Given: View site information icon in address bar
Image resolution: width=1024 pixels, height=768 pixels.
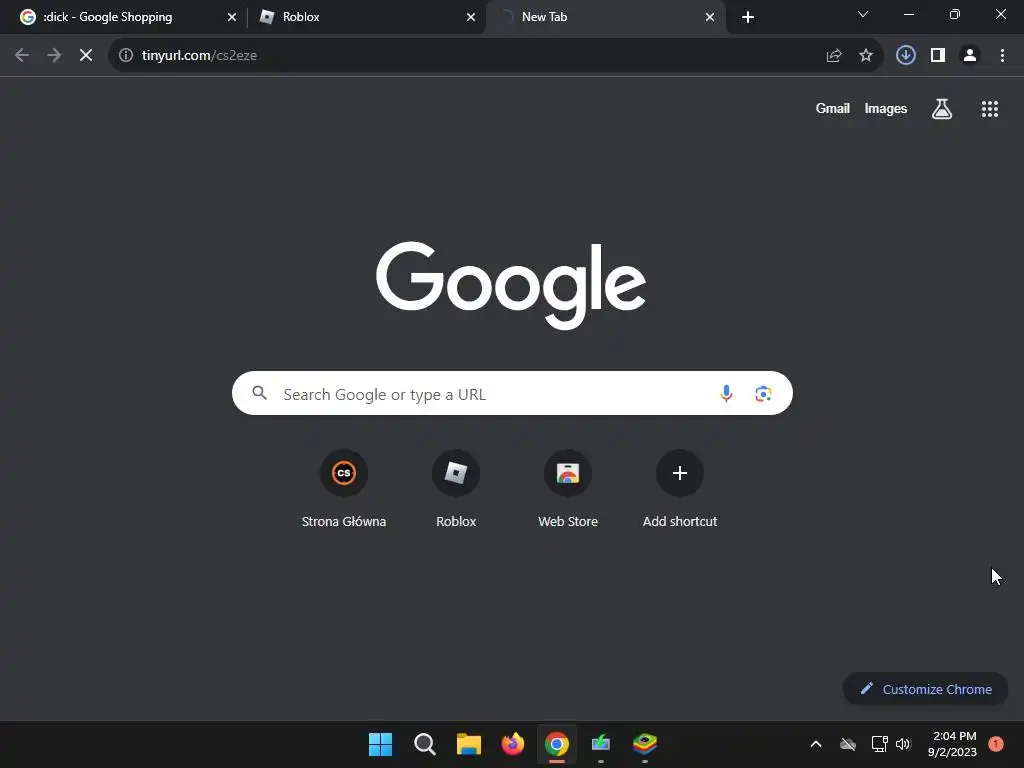Looking at the screenshot, I should point(126,56).
